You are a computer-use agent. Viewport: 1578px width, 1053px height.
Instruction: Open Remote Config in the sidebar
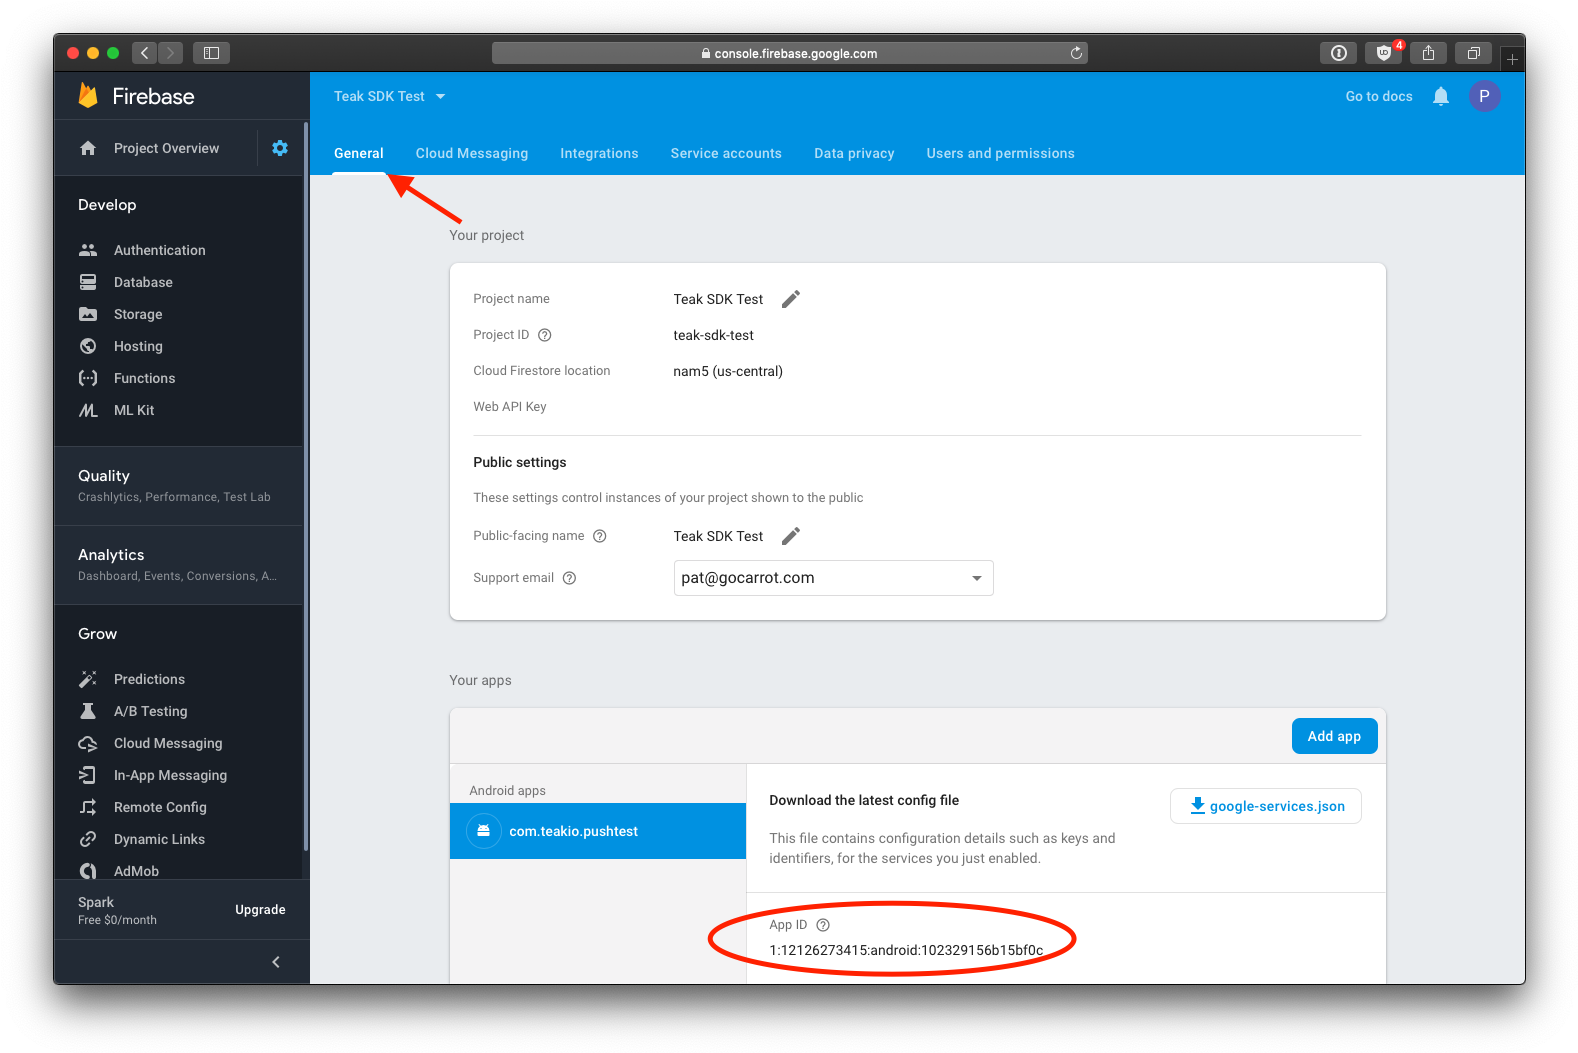[x=160, y=807]
